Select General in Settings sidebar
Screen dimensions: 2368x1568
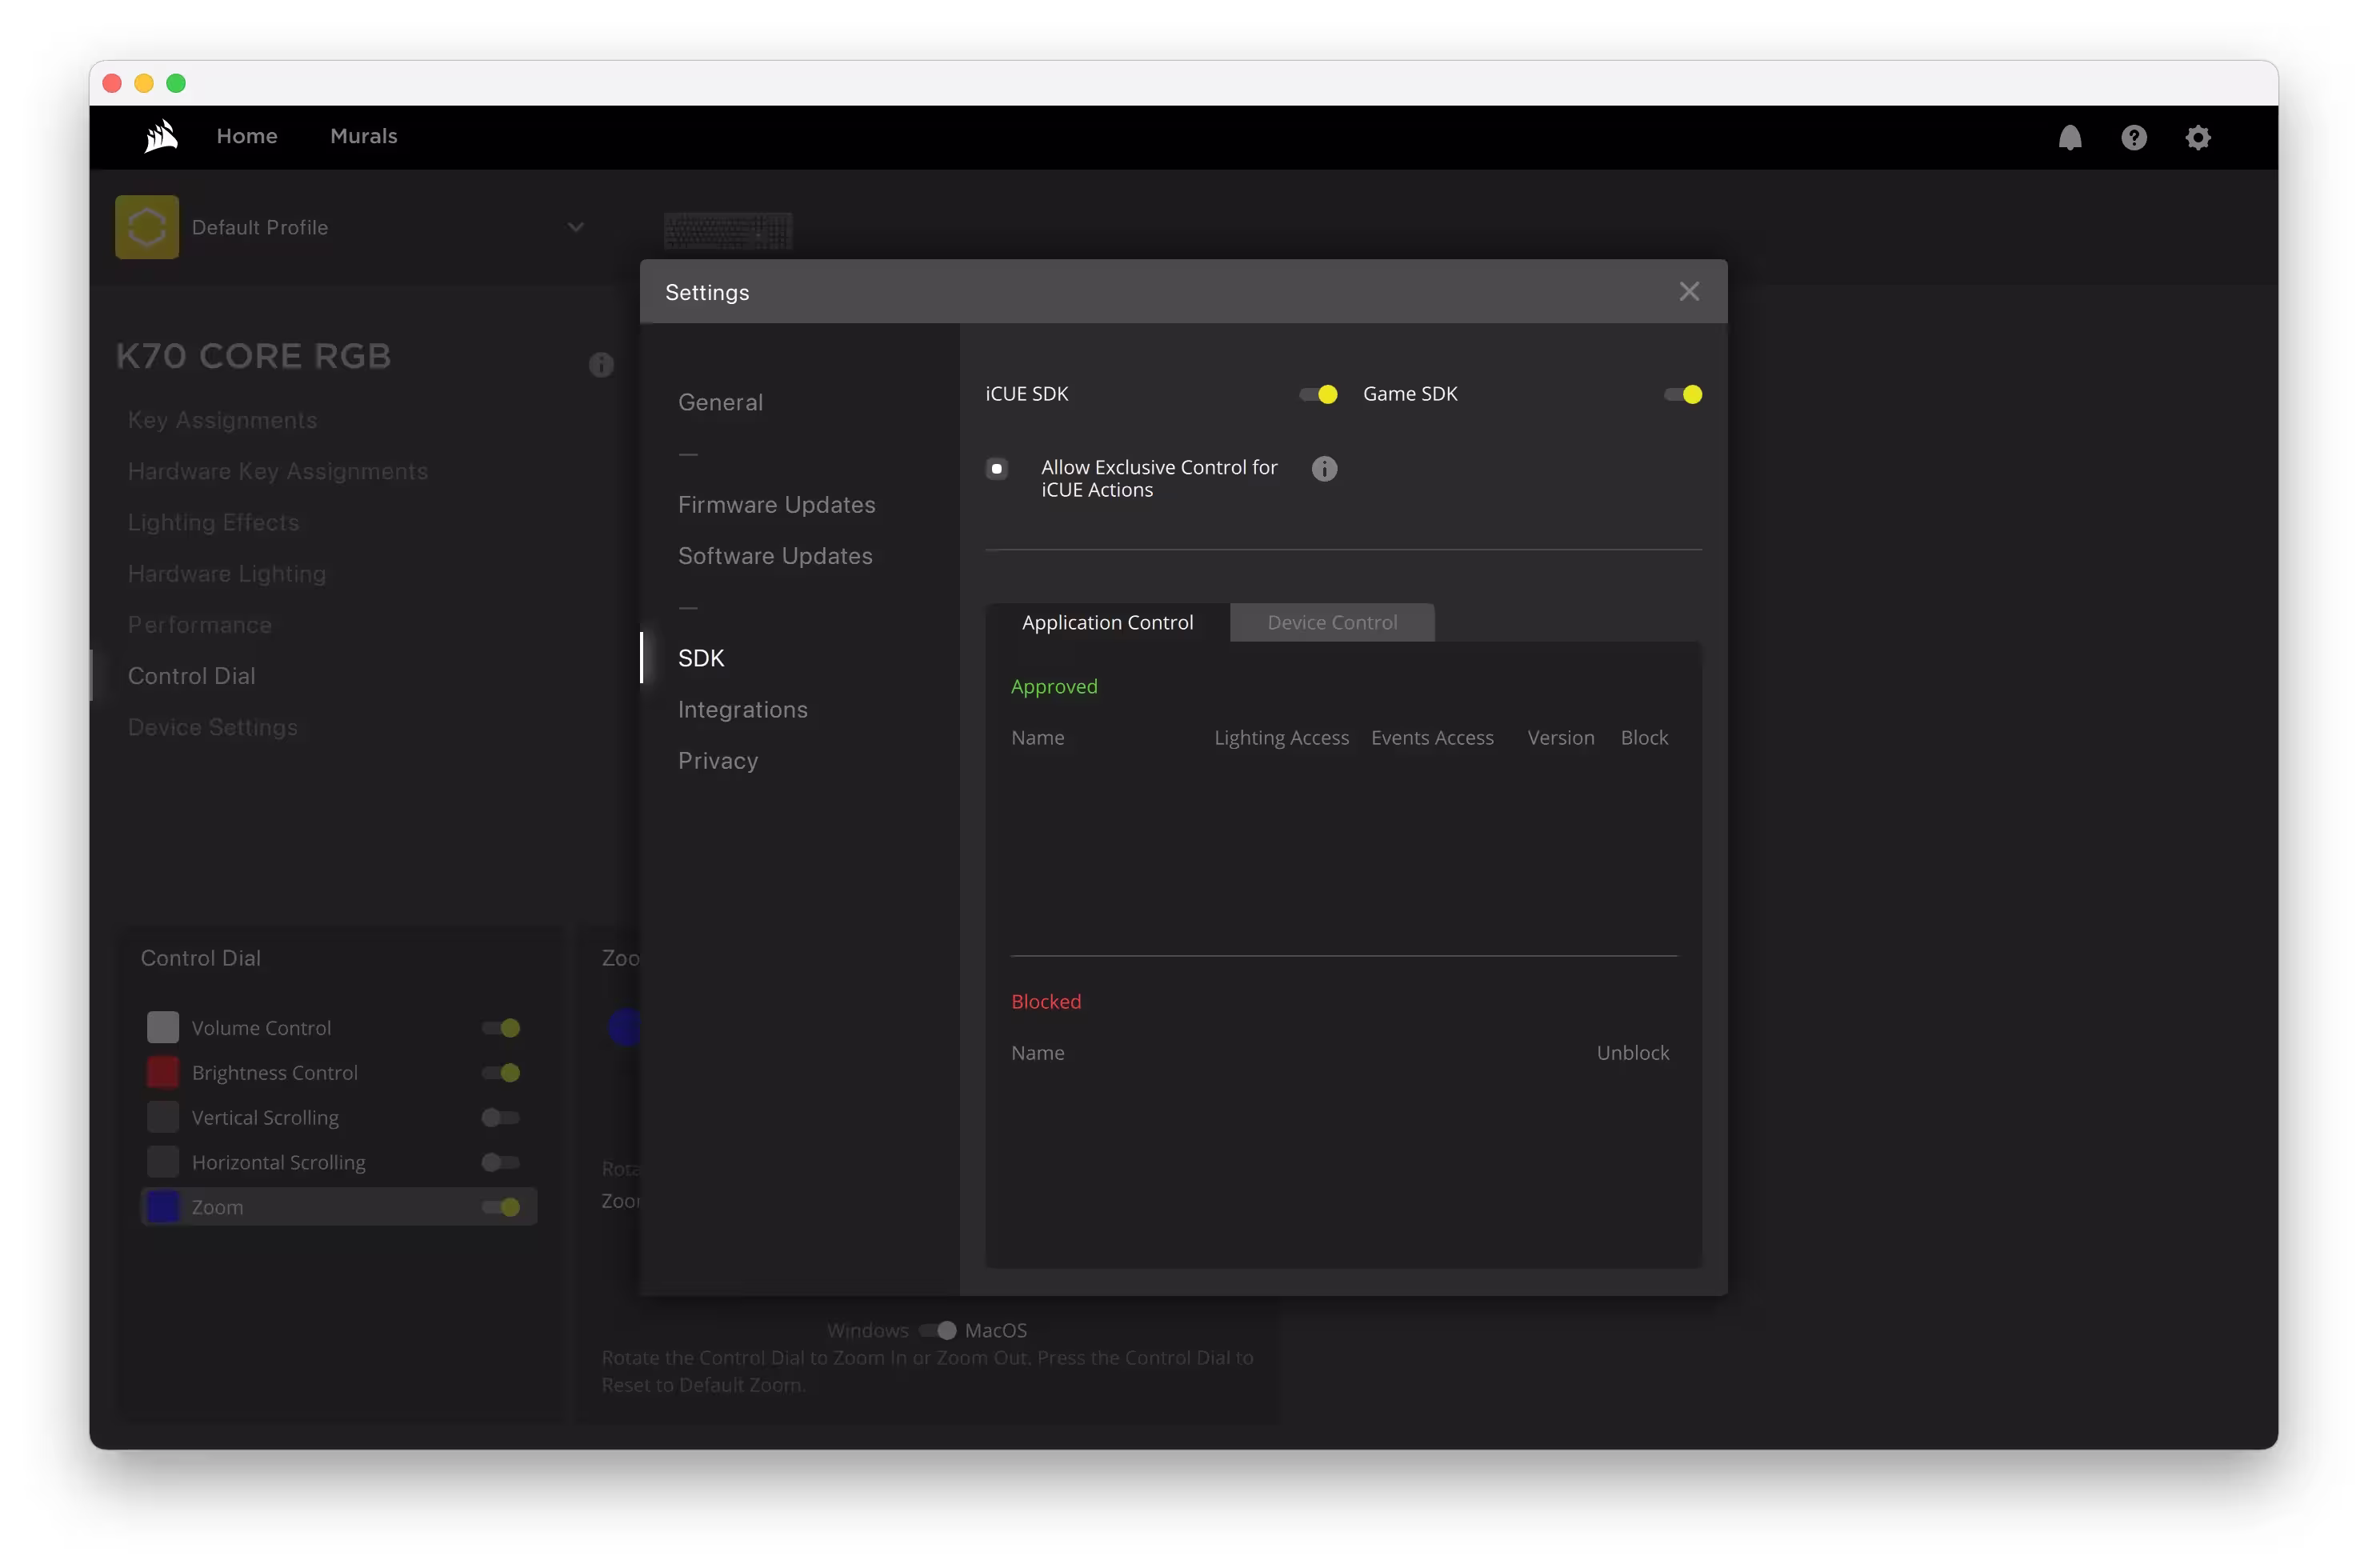(720, 402)
